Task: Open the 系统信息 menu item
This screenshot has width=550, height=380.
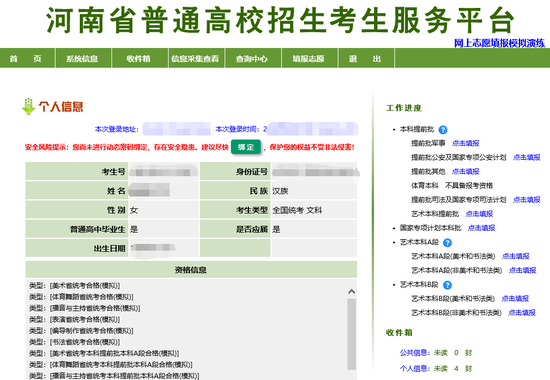Action: (82, 59)
